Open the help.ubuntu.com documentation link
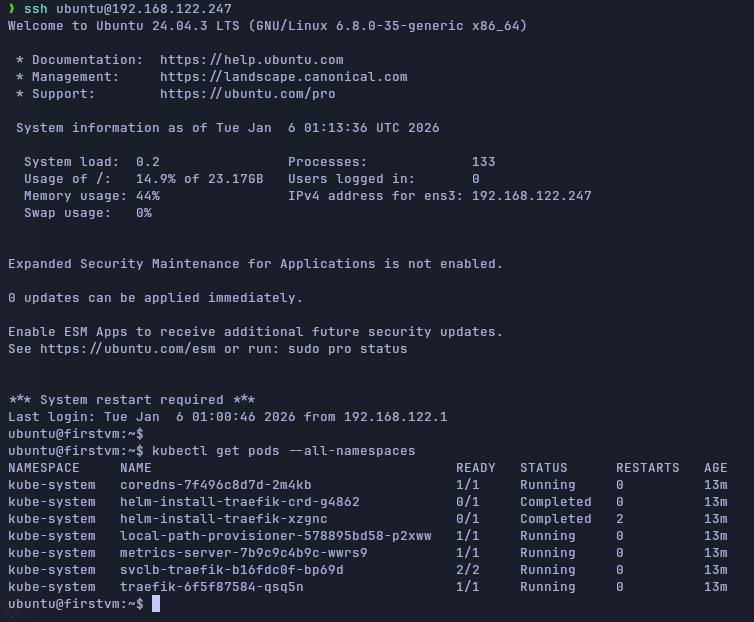 point(251,60)
